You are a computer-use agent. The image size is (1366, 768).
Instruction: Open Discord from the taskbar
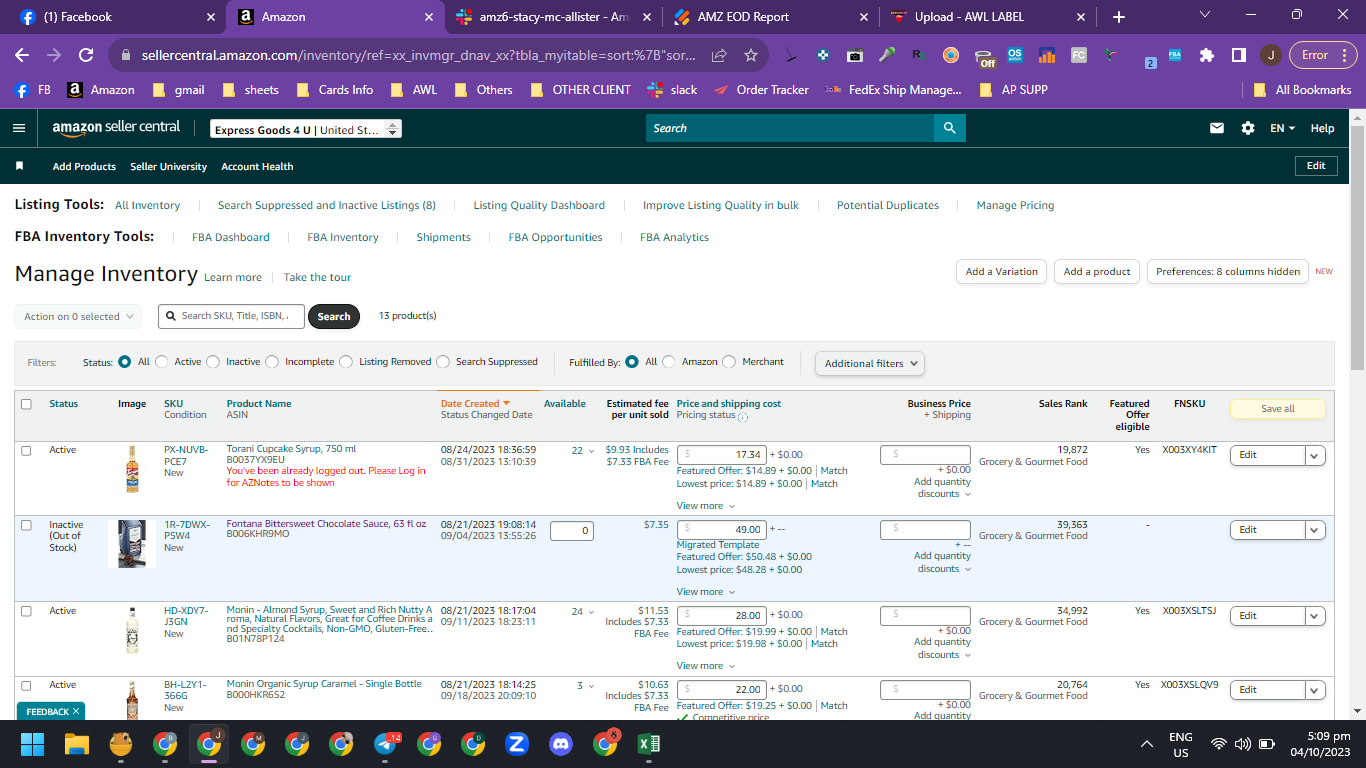pos(561,744)
